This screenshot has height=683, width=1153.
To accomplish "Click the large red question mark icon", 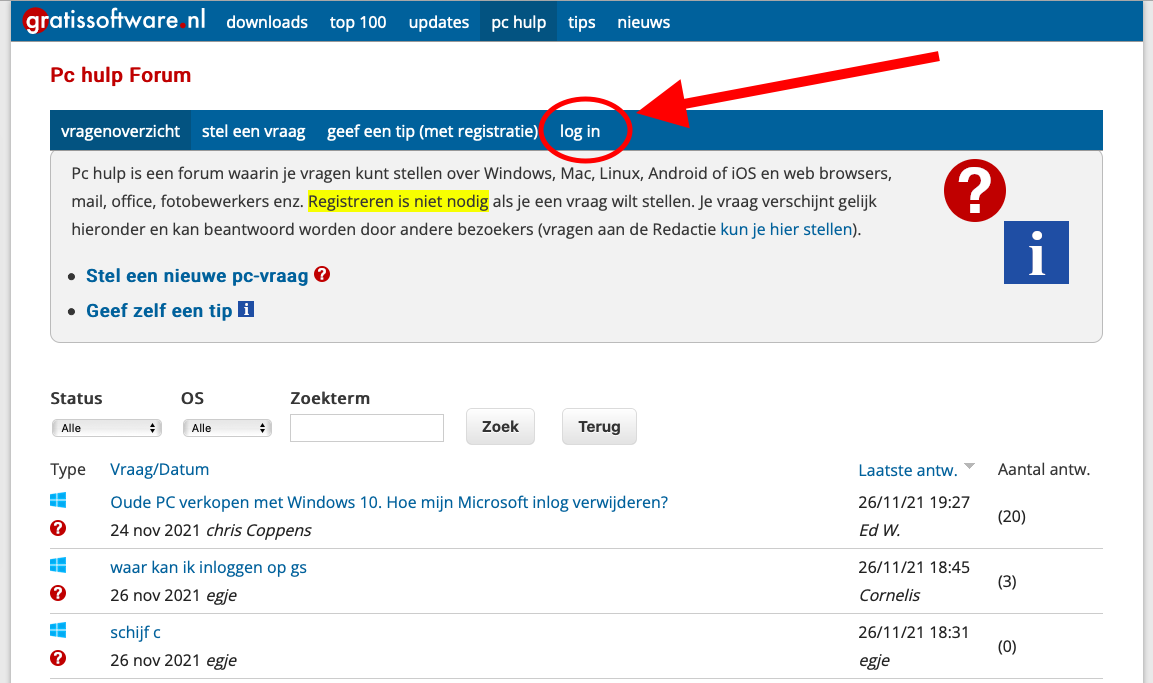I will tap(974, 189).
